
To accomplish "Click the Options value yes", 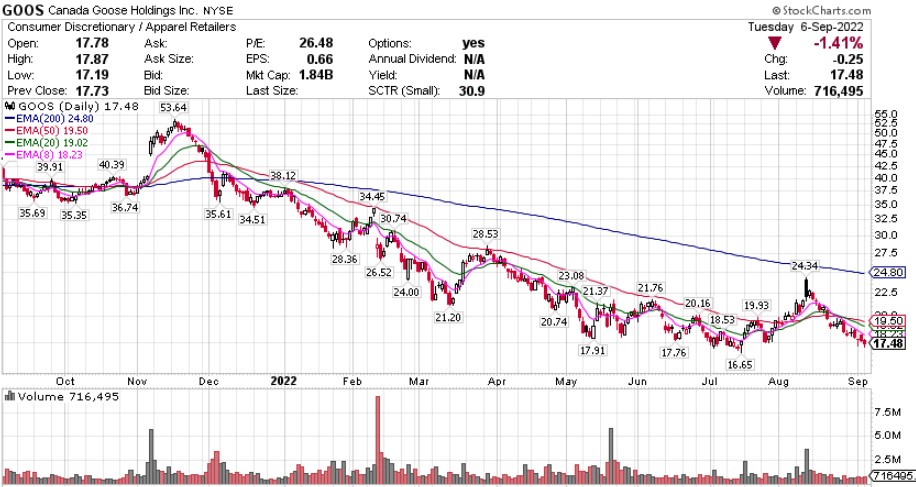I will tap(473, 43).
